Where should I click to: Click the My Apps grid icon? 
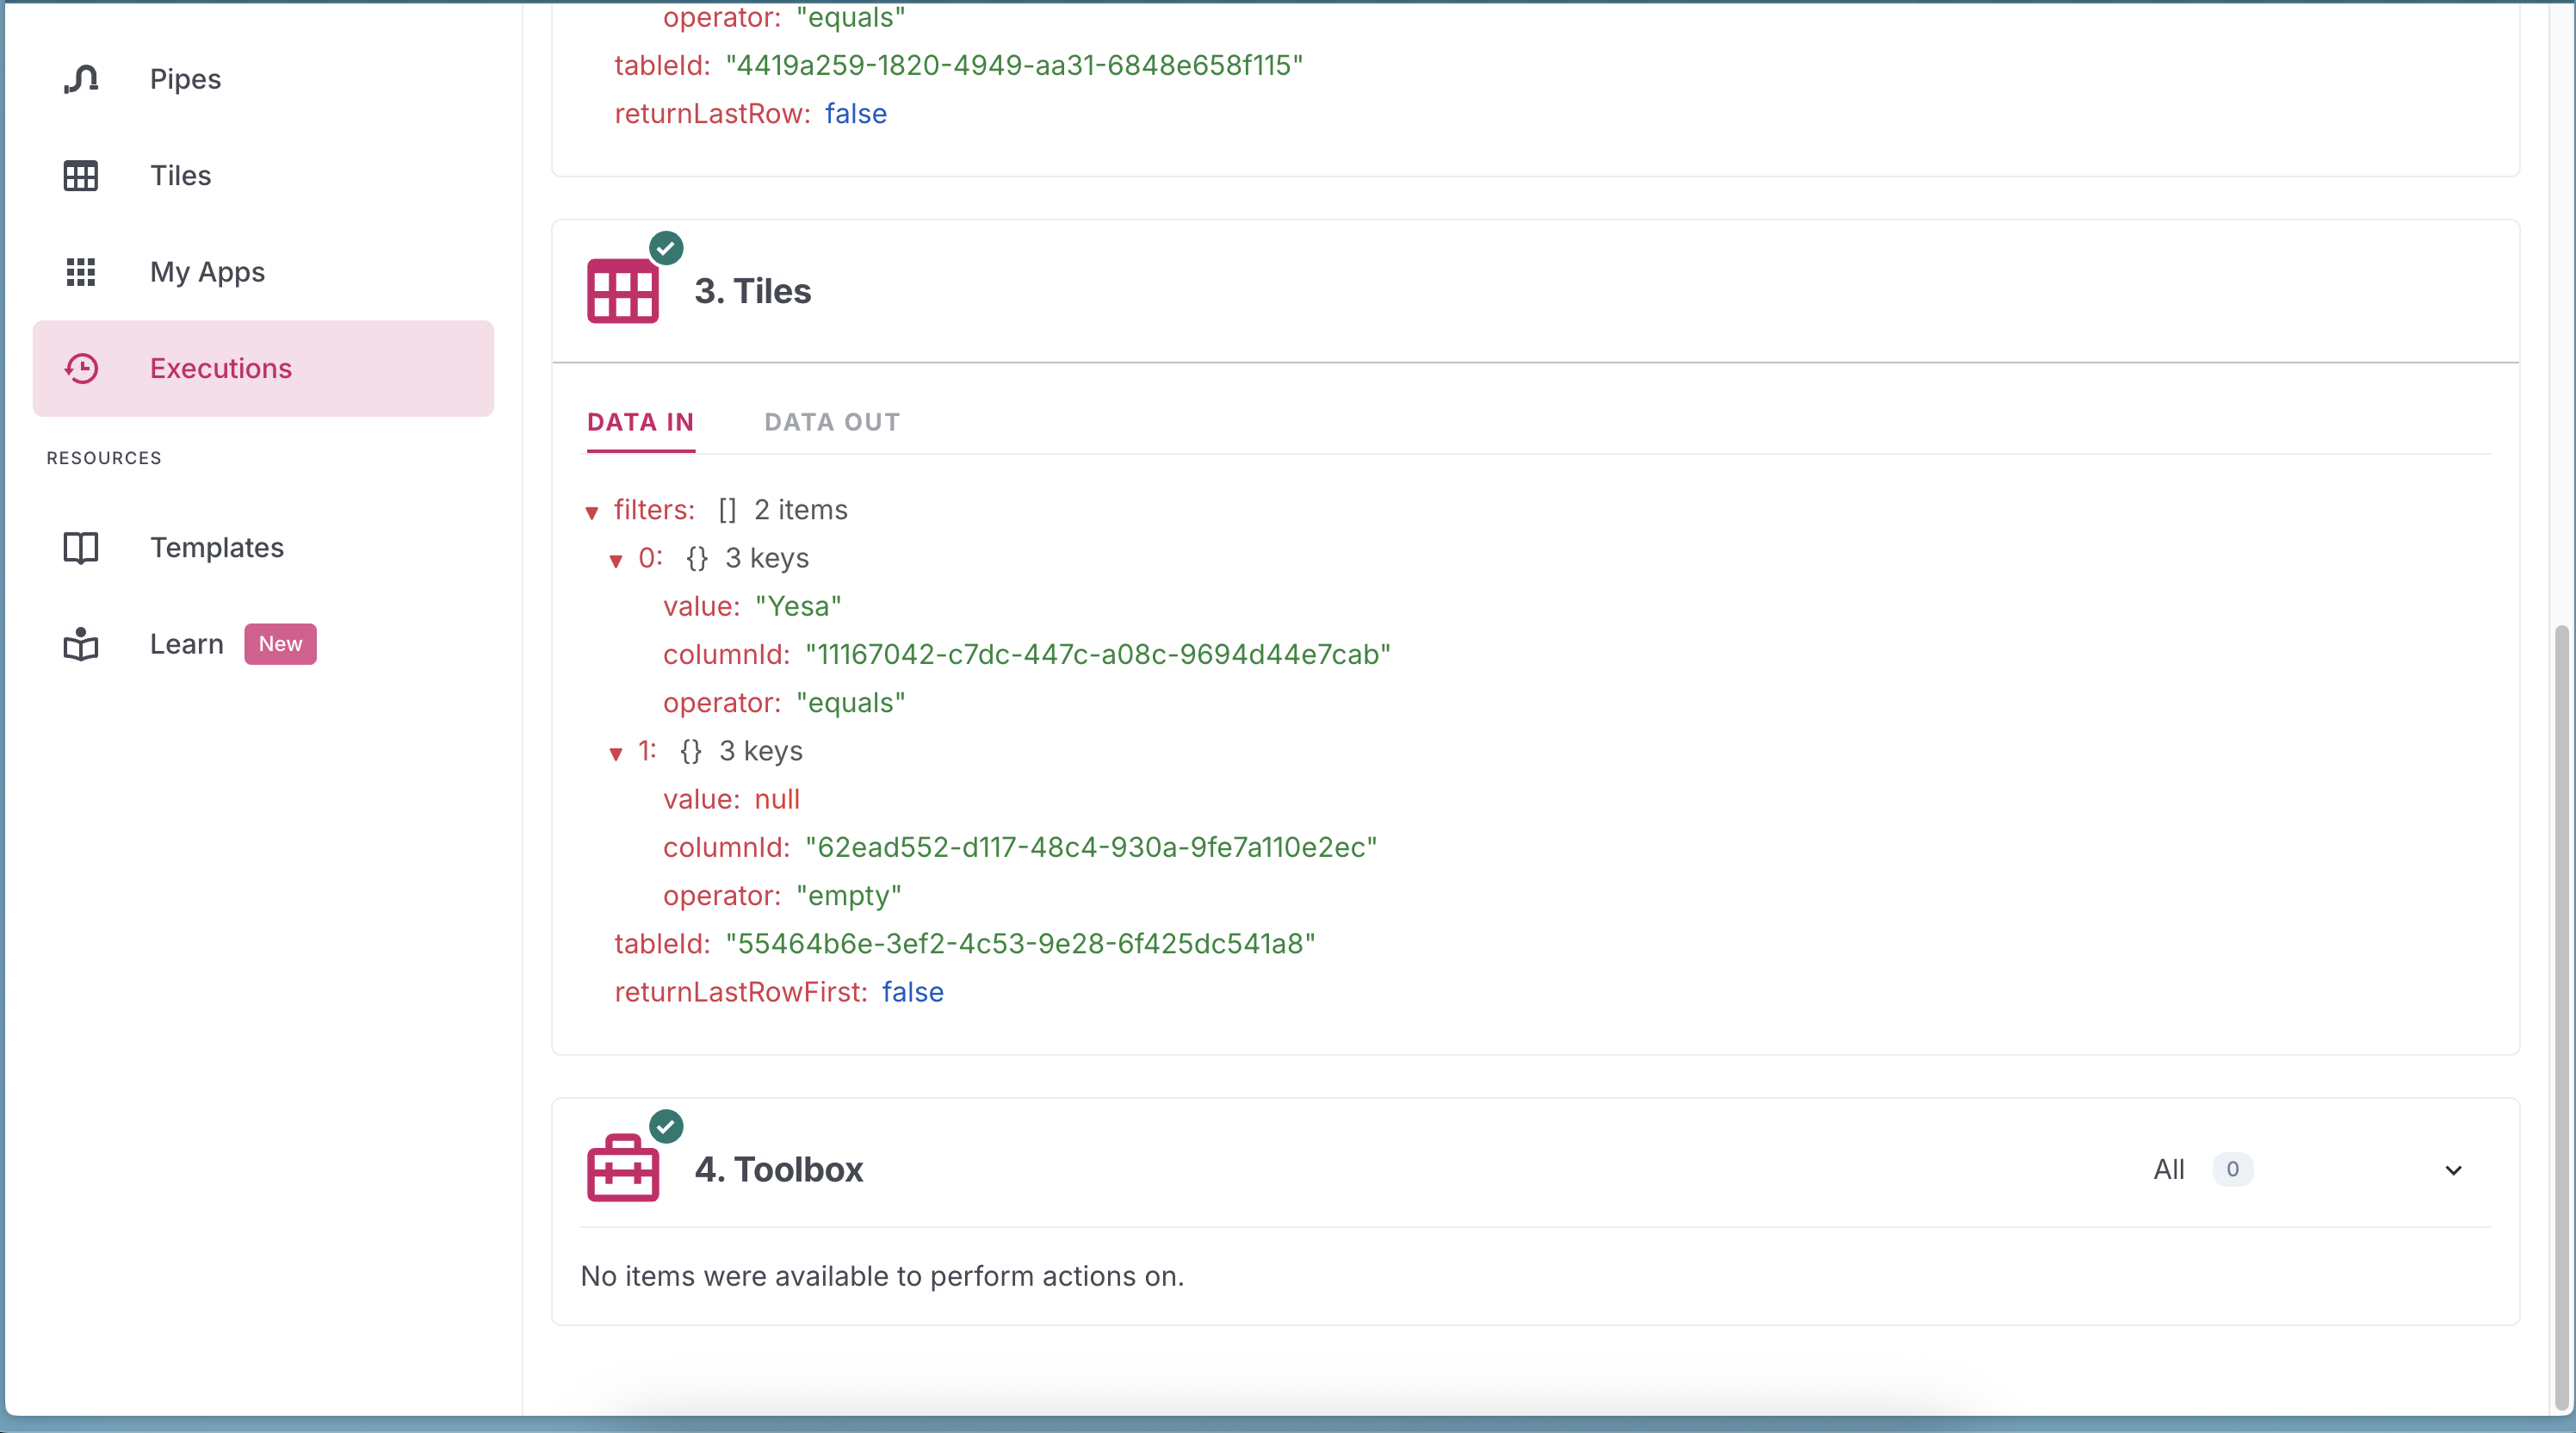coord(81,272)
